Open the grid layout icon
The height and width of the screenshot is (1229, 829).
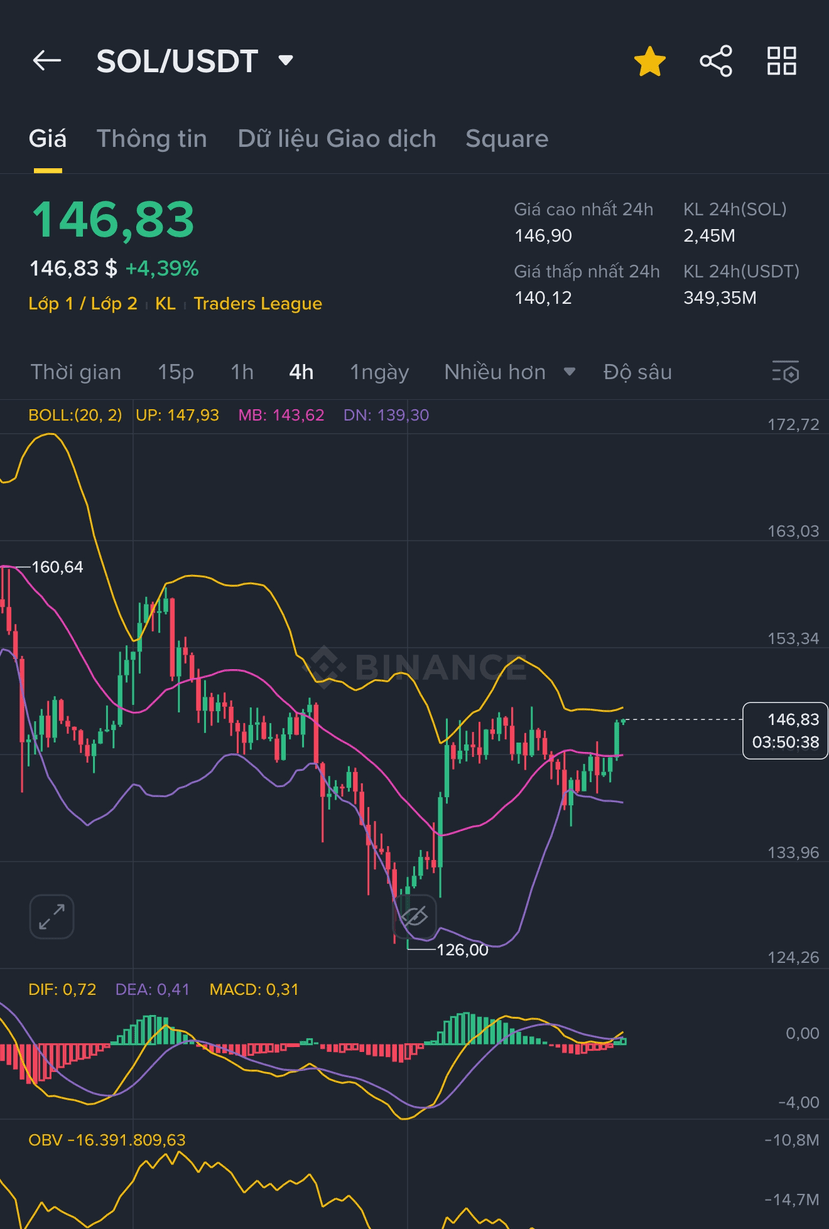pos(782,61)
